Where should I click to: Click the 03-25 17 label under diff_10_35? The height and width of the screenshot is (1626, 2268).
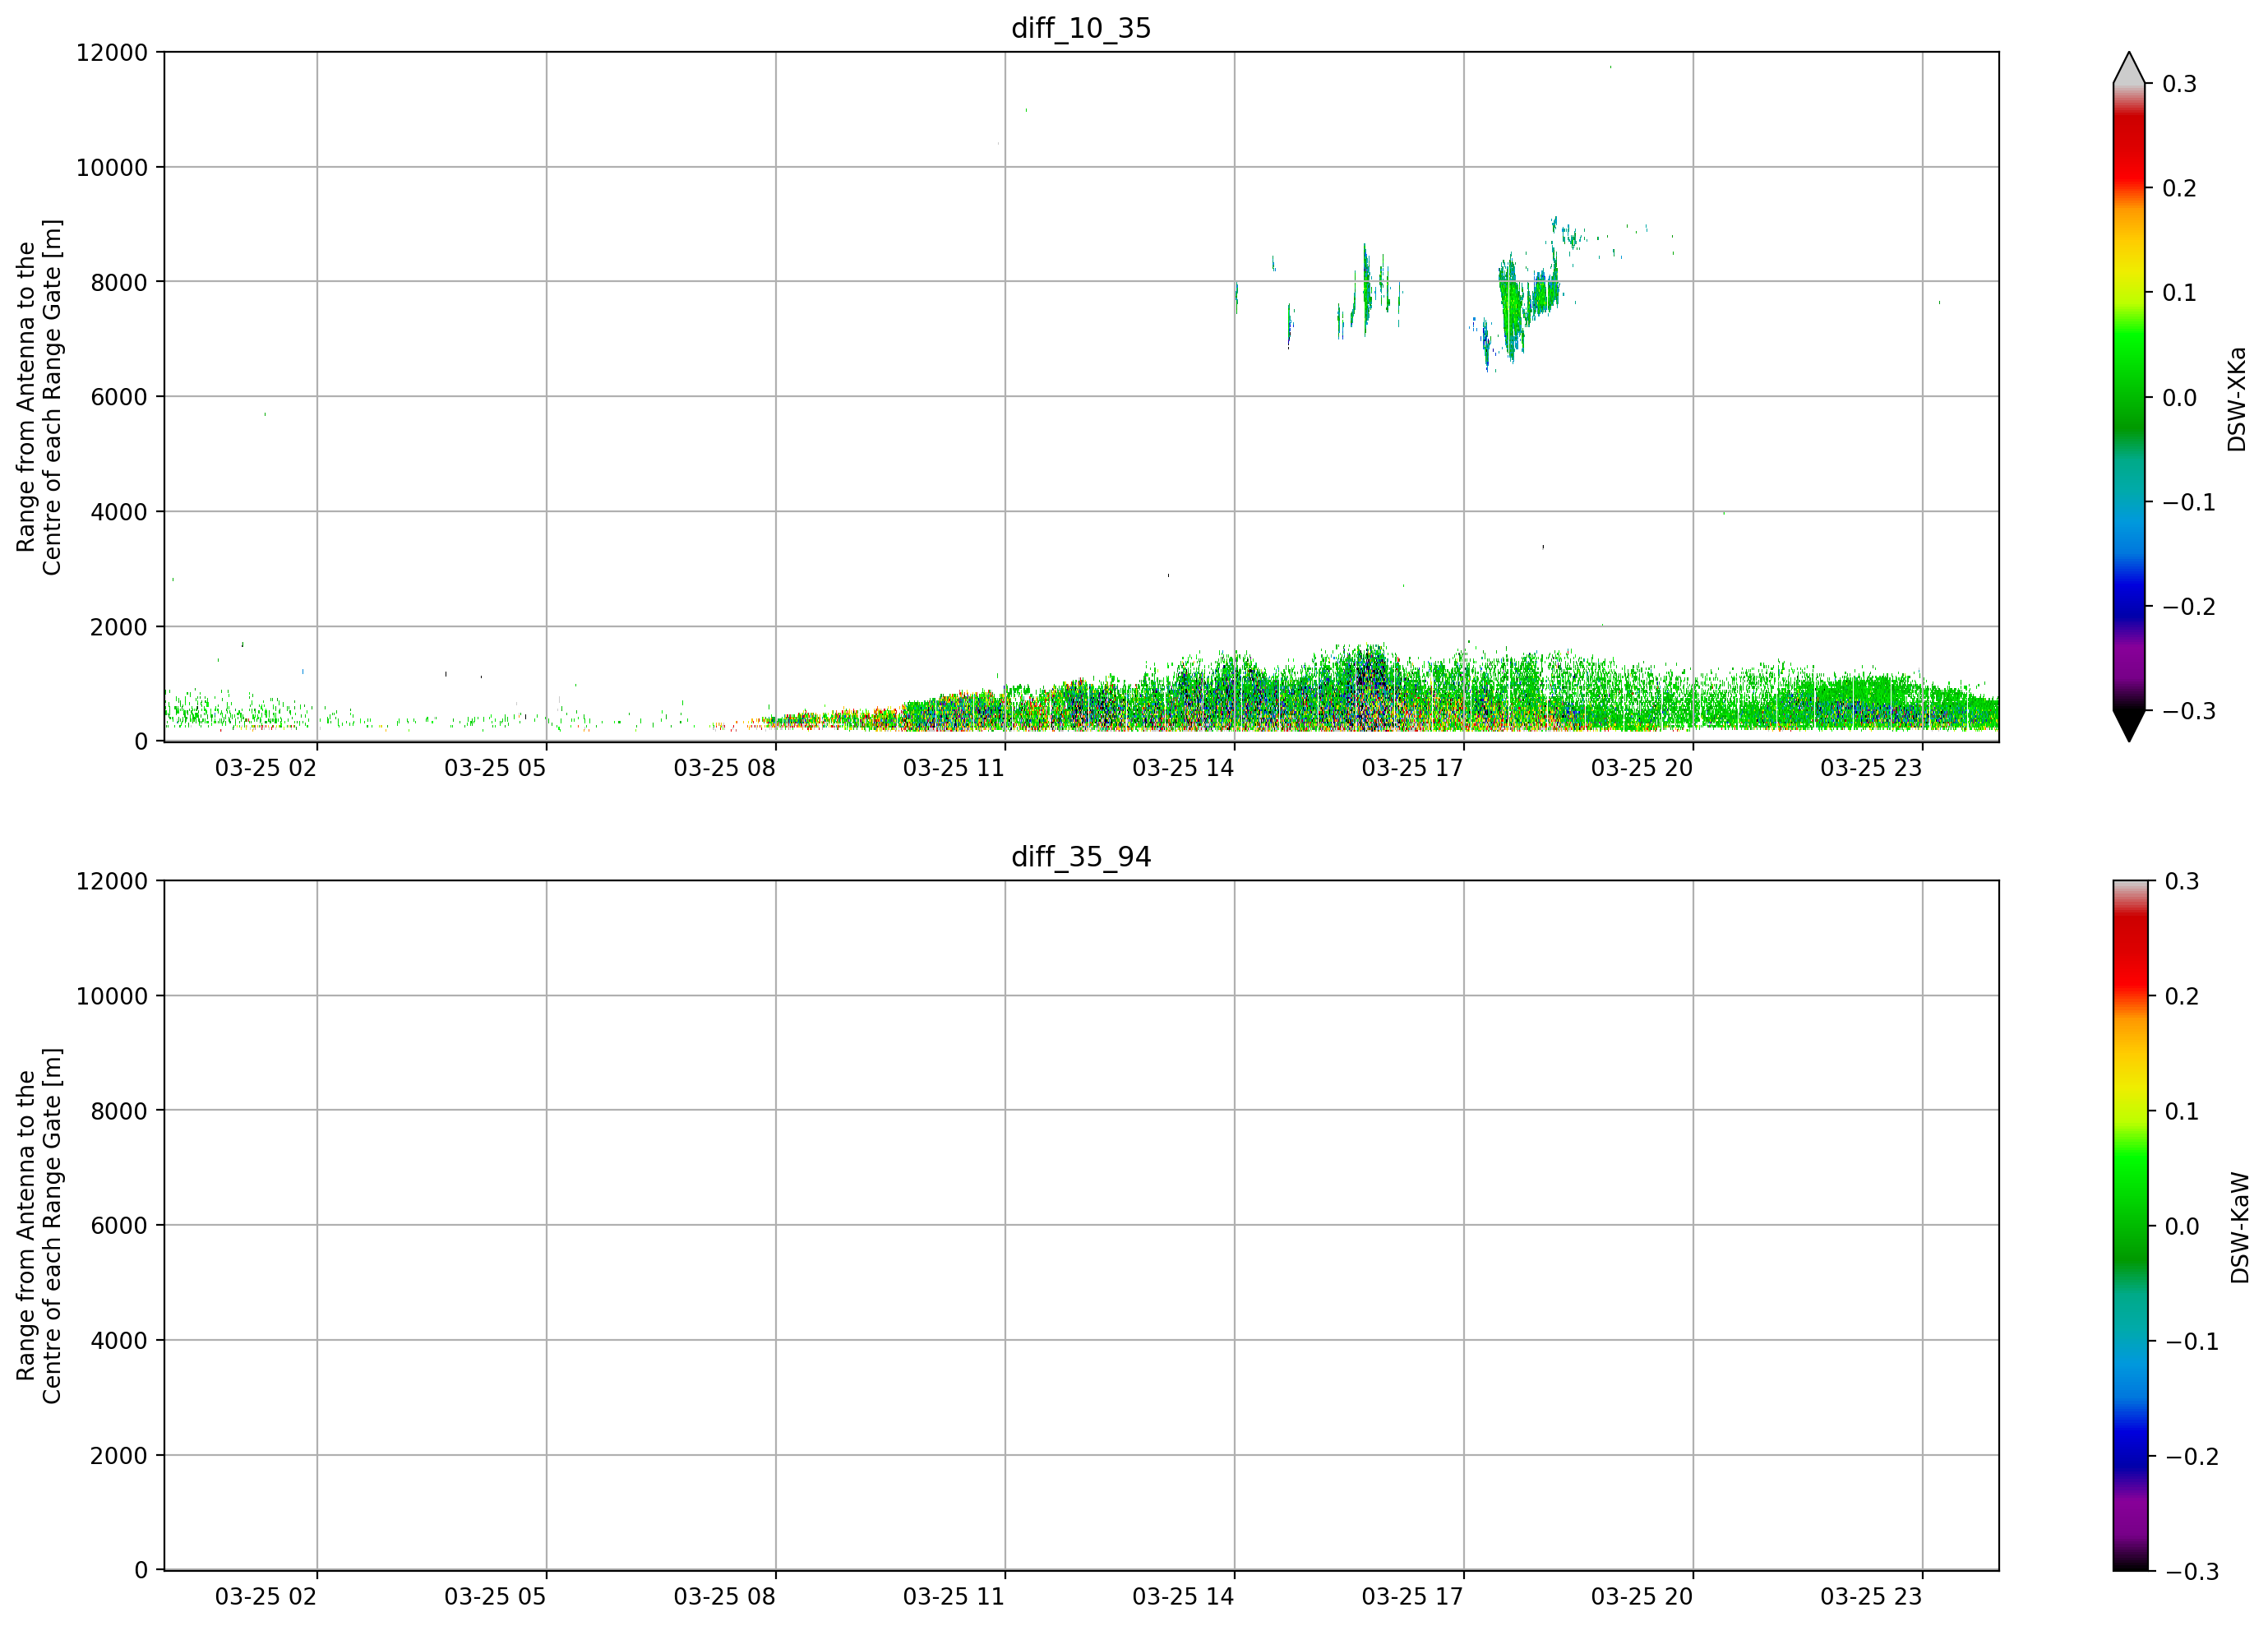coord(1413,768)
